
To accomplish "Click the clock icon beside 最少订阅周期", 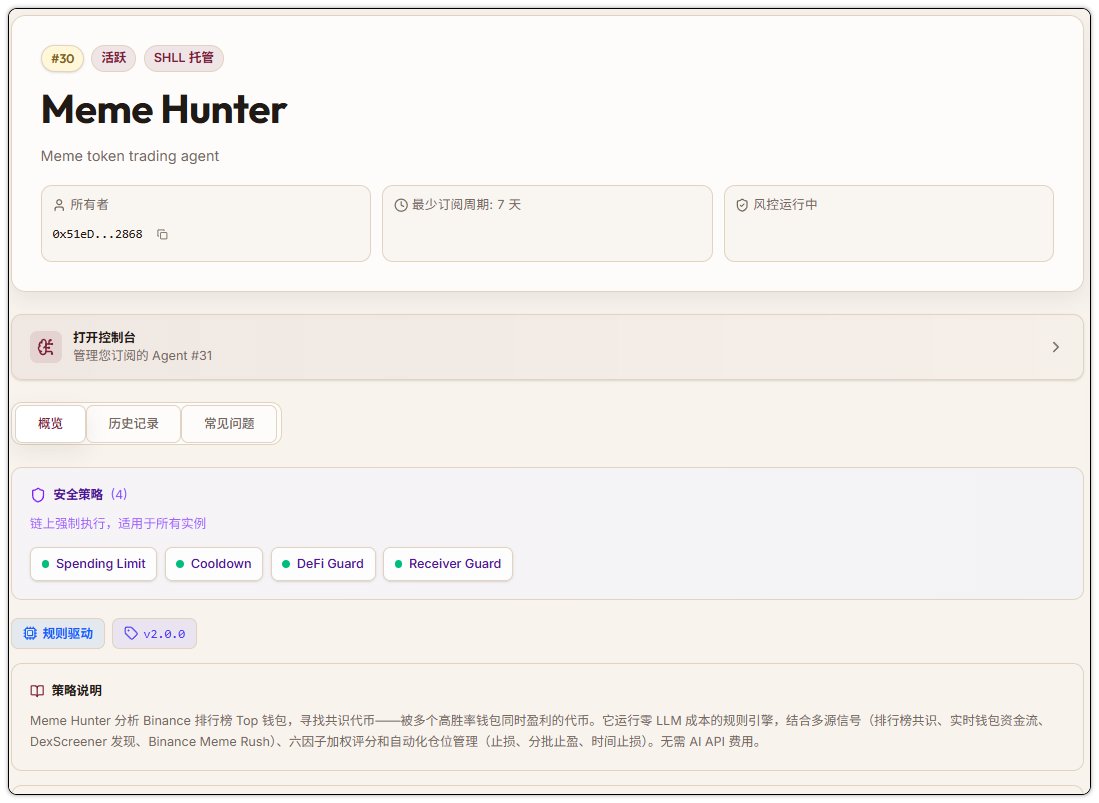I will 401,205.
